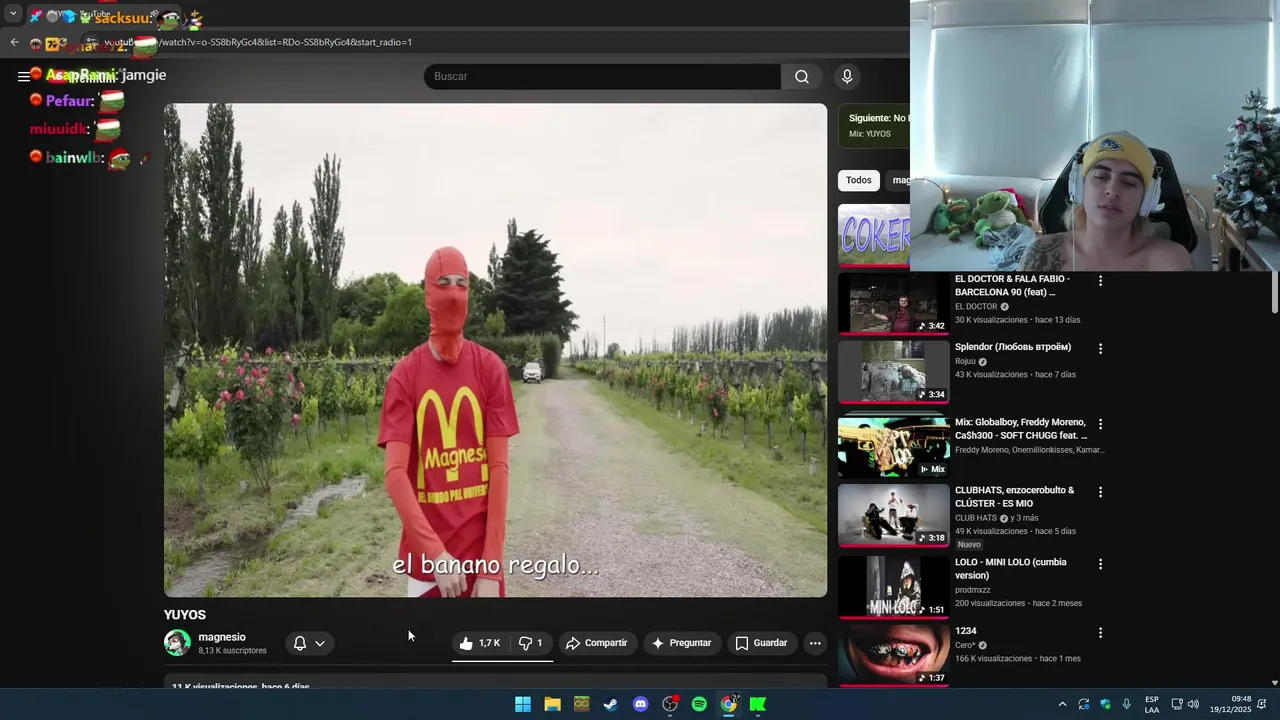Open options menu for 1234 video
The height and width of the screenshot is (720, 1280).
pos(1100,633)
